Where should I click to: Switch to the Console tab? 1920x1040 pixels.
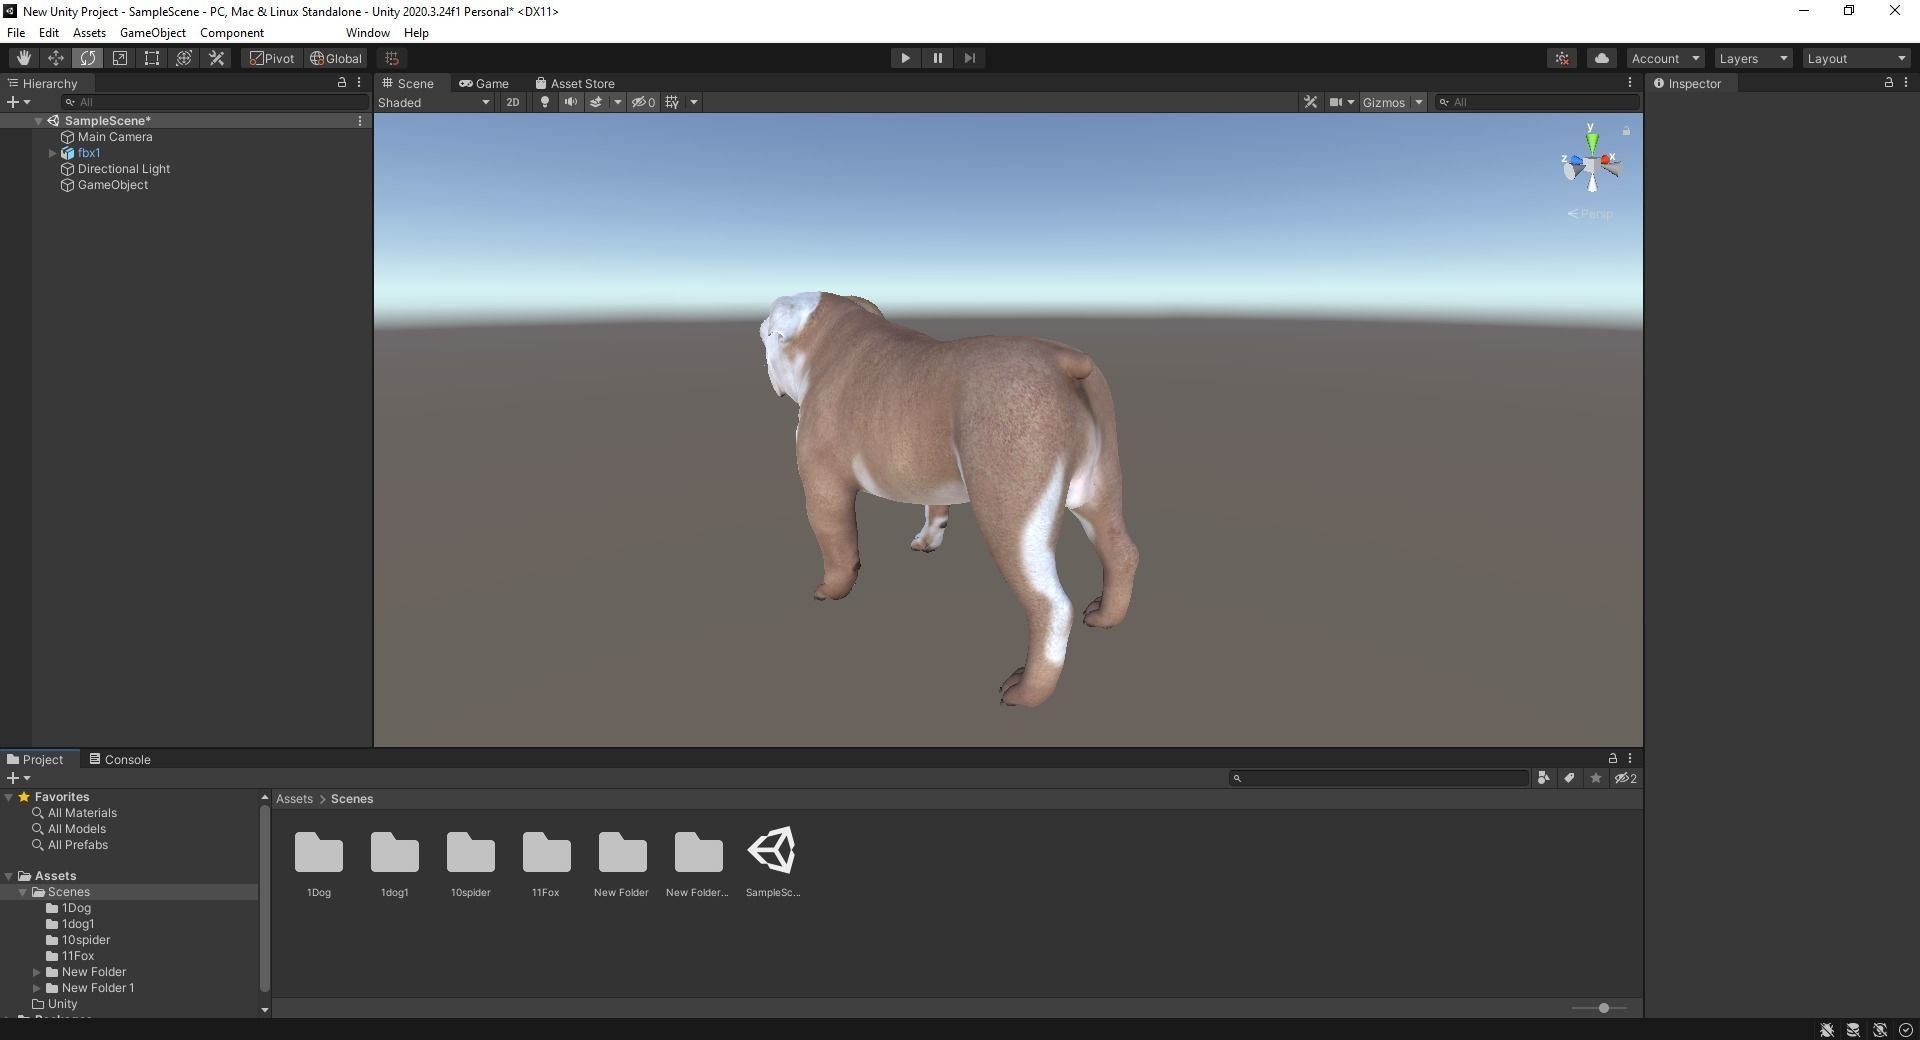coord(120,759)
